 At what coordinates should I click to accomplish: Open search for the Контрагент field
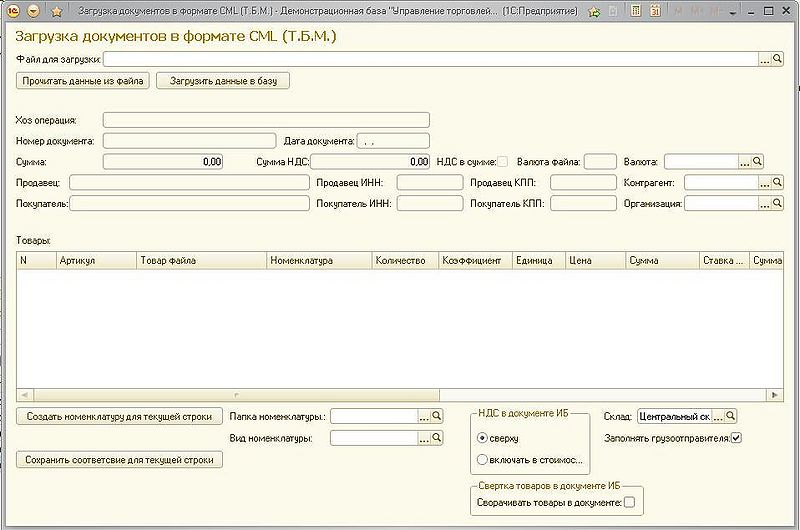point(778,183)
